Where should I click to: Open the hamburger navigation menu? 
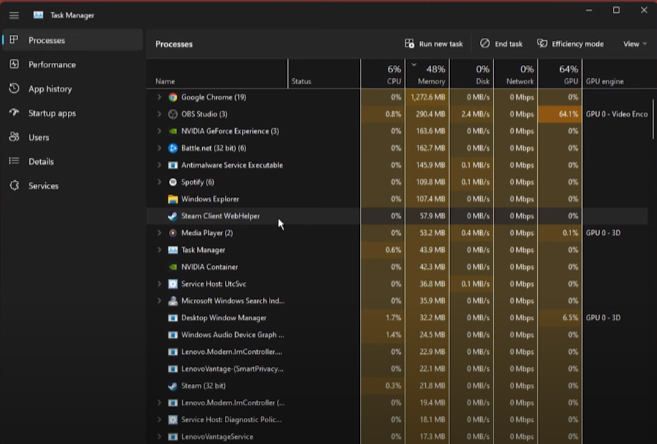pos(14,15)
